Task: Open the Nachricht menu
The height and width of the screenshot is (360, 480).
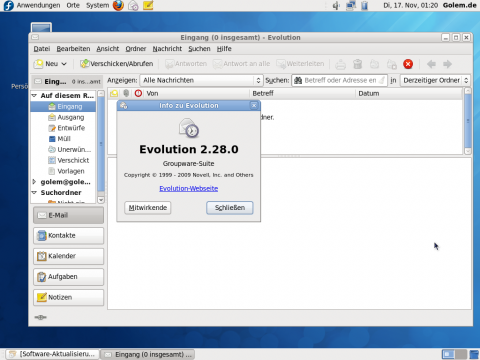Action: tap(167, 49)
